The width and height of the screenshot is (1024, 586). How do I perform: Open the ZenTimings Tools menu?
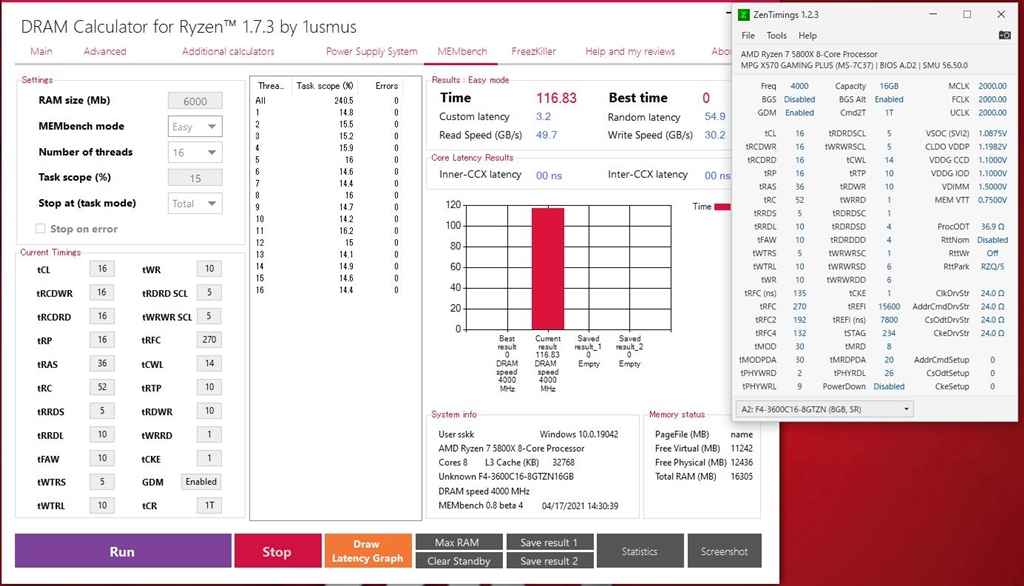(x=776, y=36)
